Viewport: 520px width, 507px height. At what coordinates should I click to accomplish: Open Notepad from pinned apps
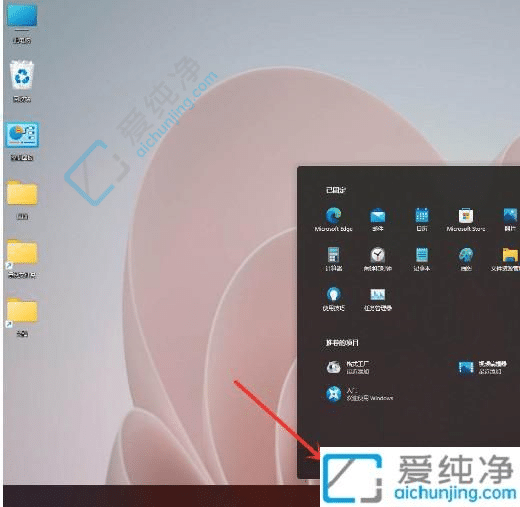[422, 259]
